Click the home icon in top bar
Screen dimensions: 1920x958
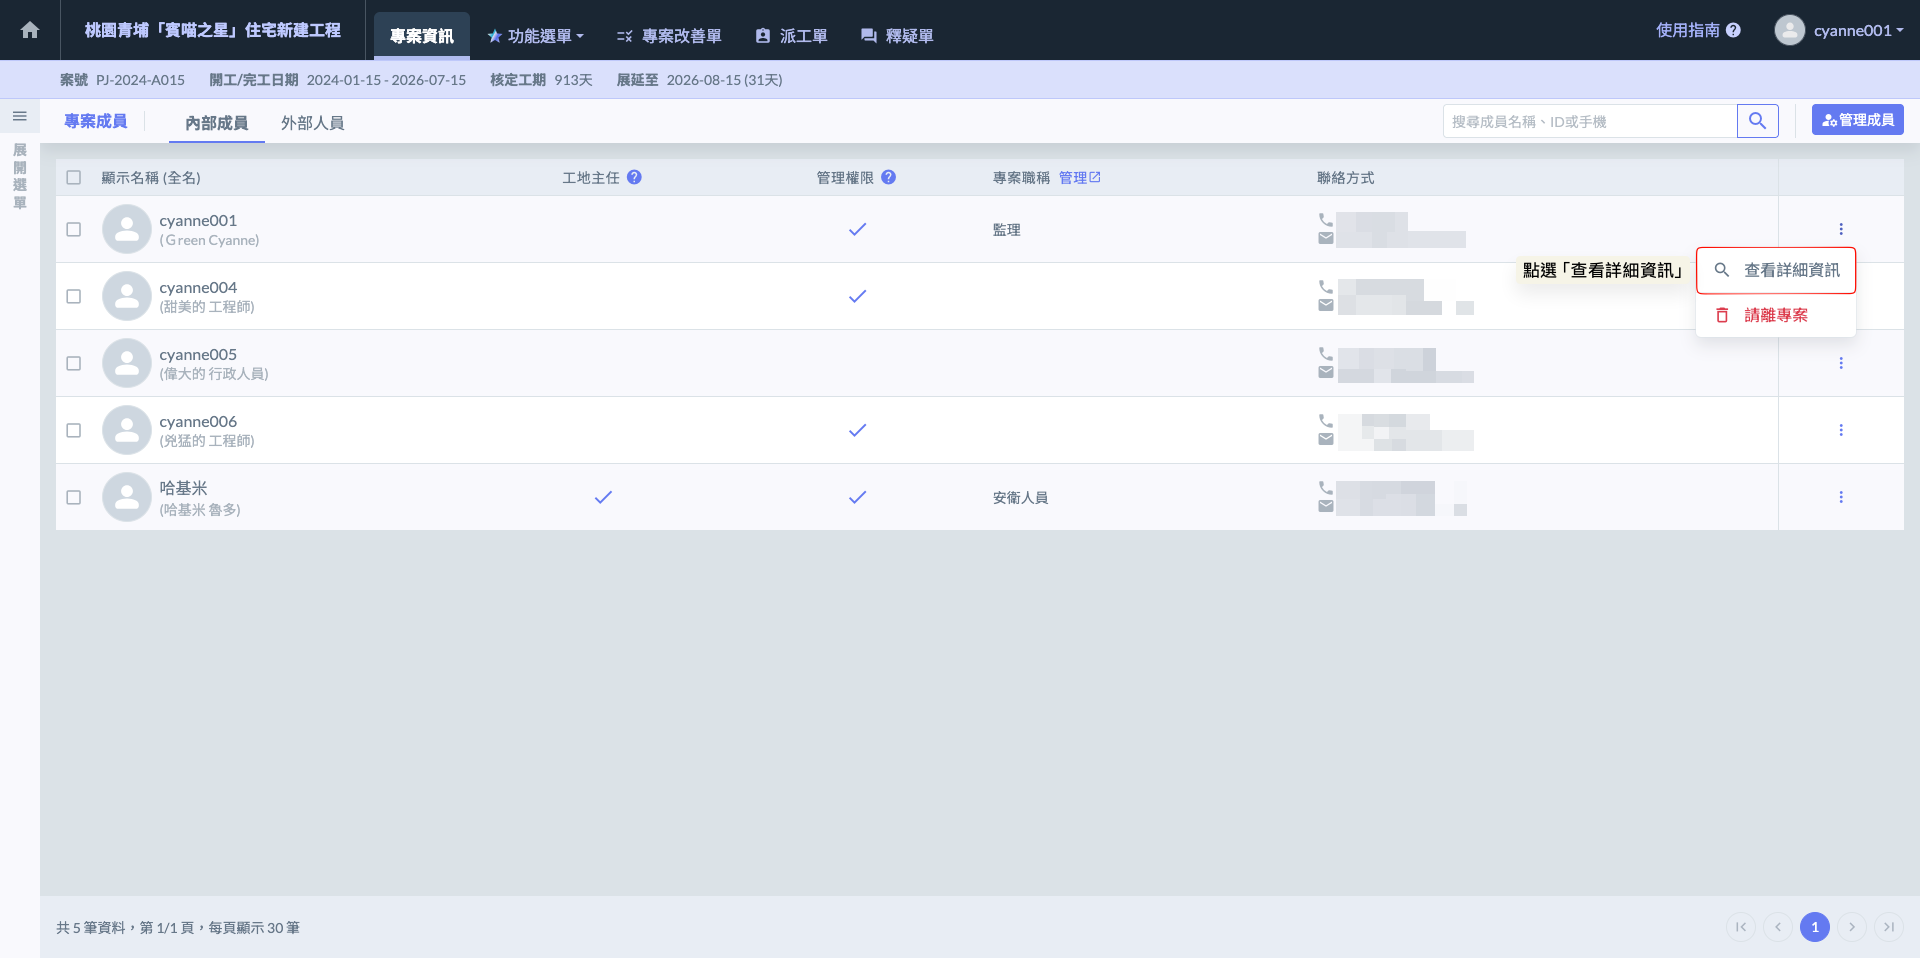[30, 30]
